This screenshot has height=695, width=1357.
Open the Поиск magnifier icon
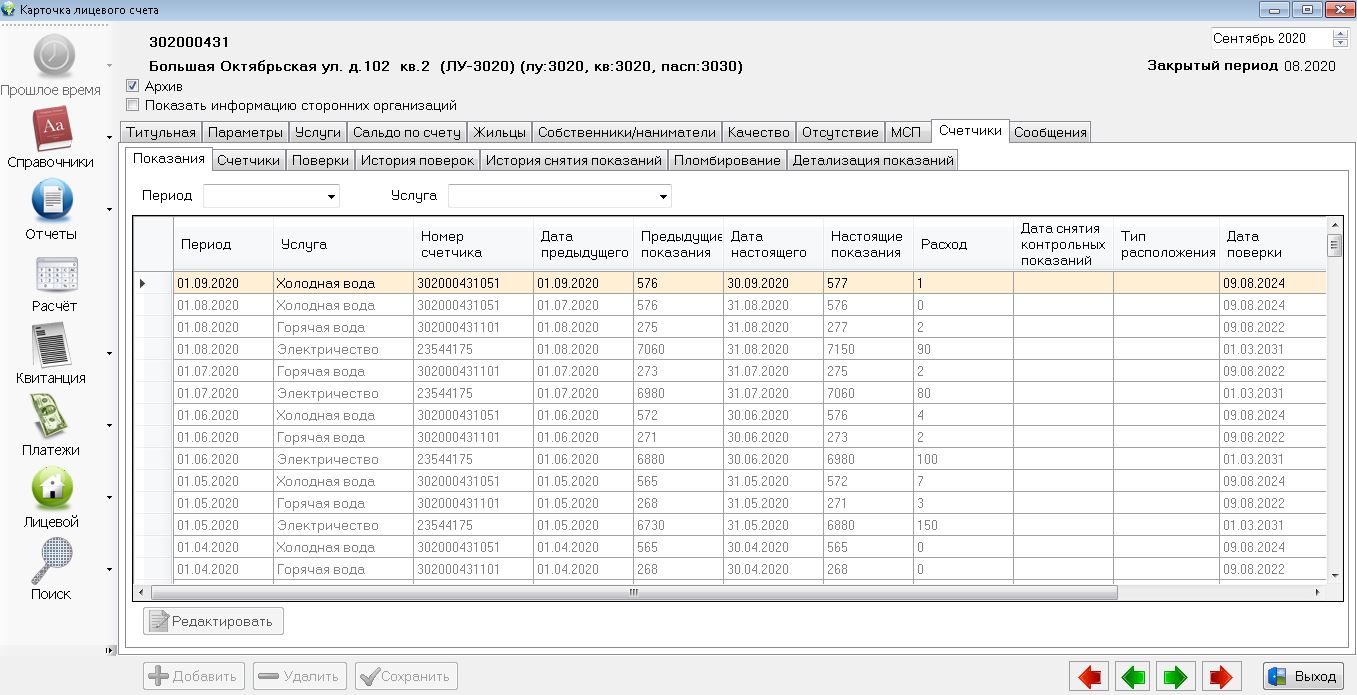tap(52, 561)
